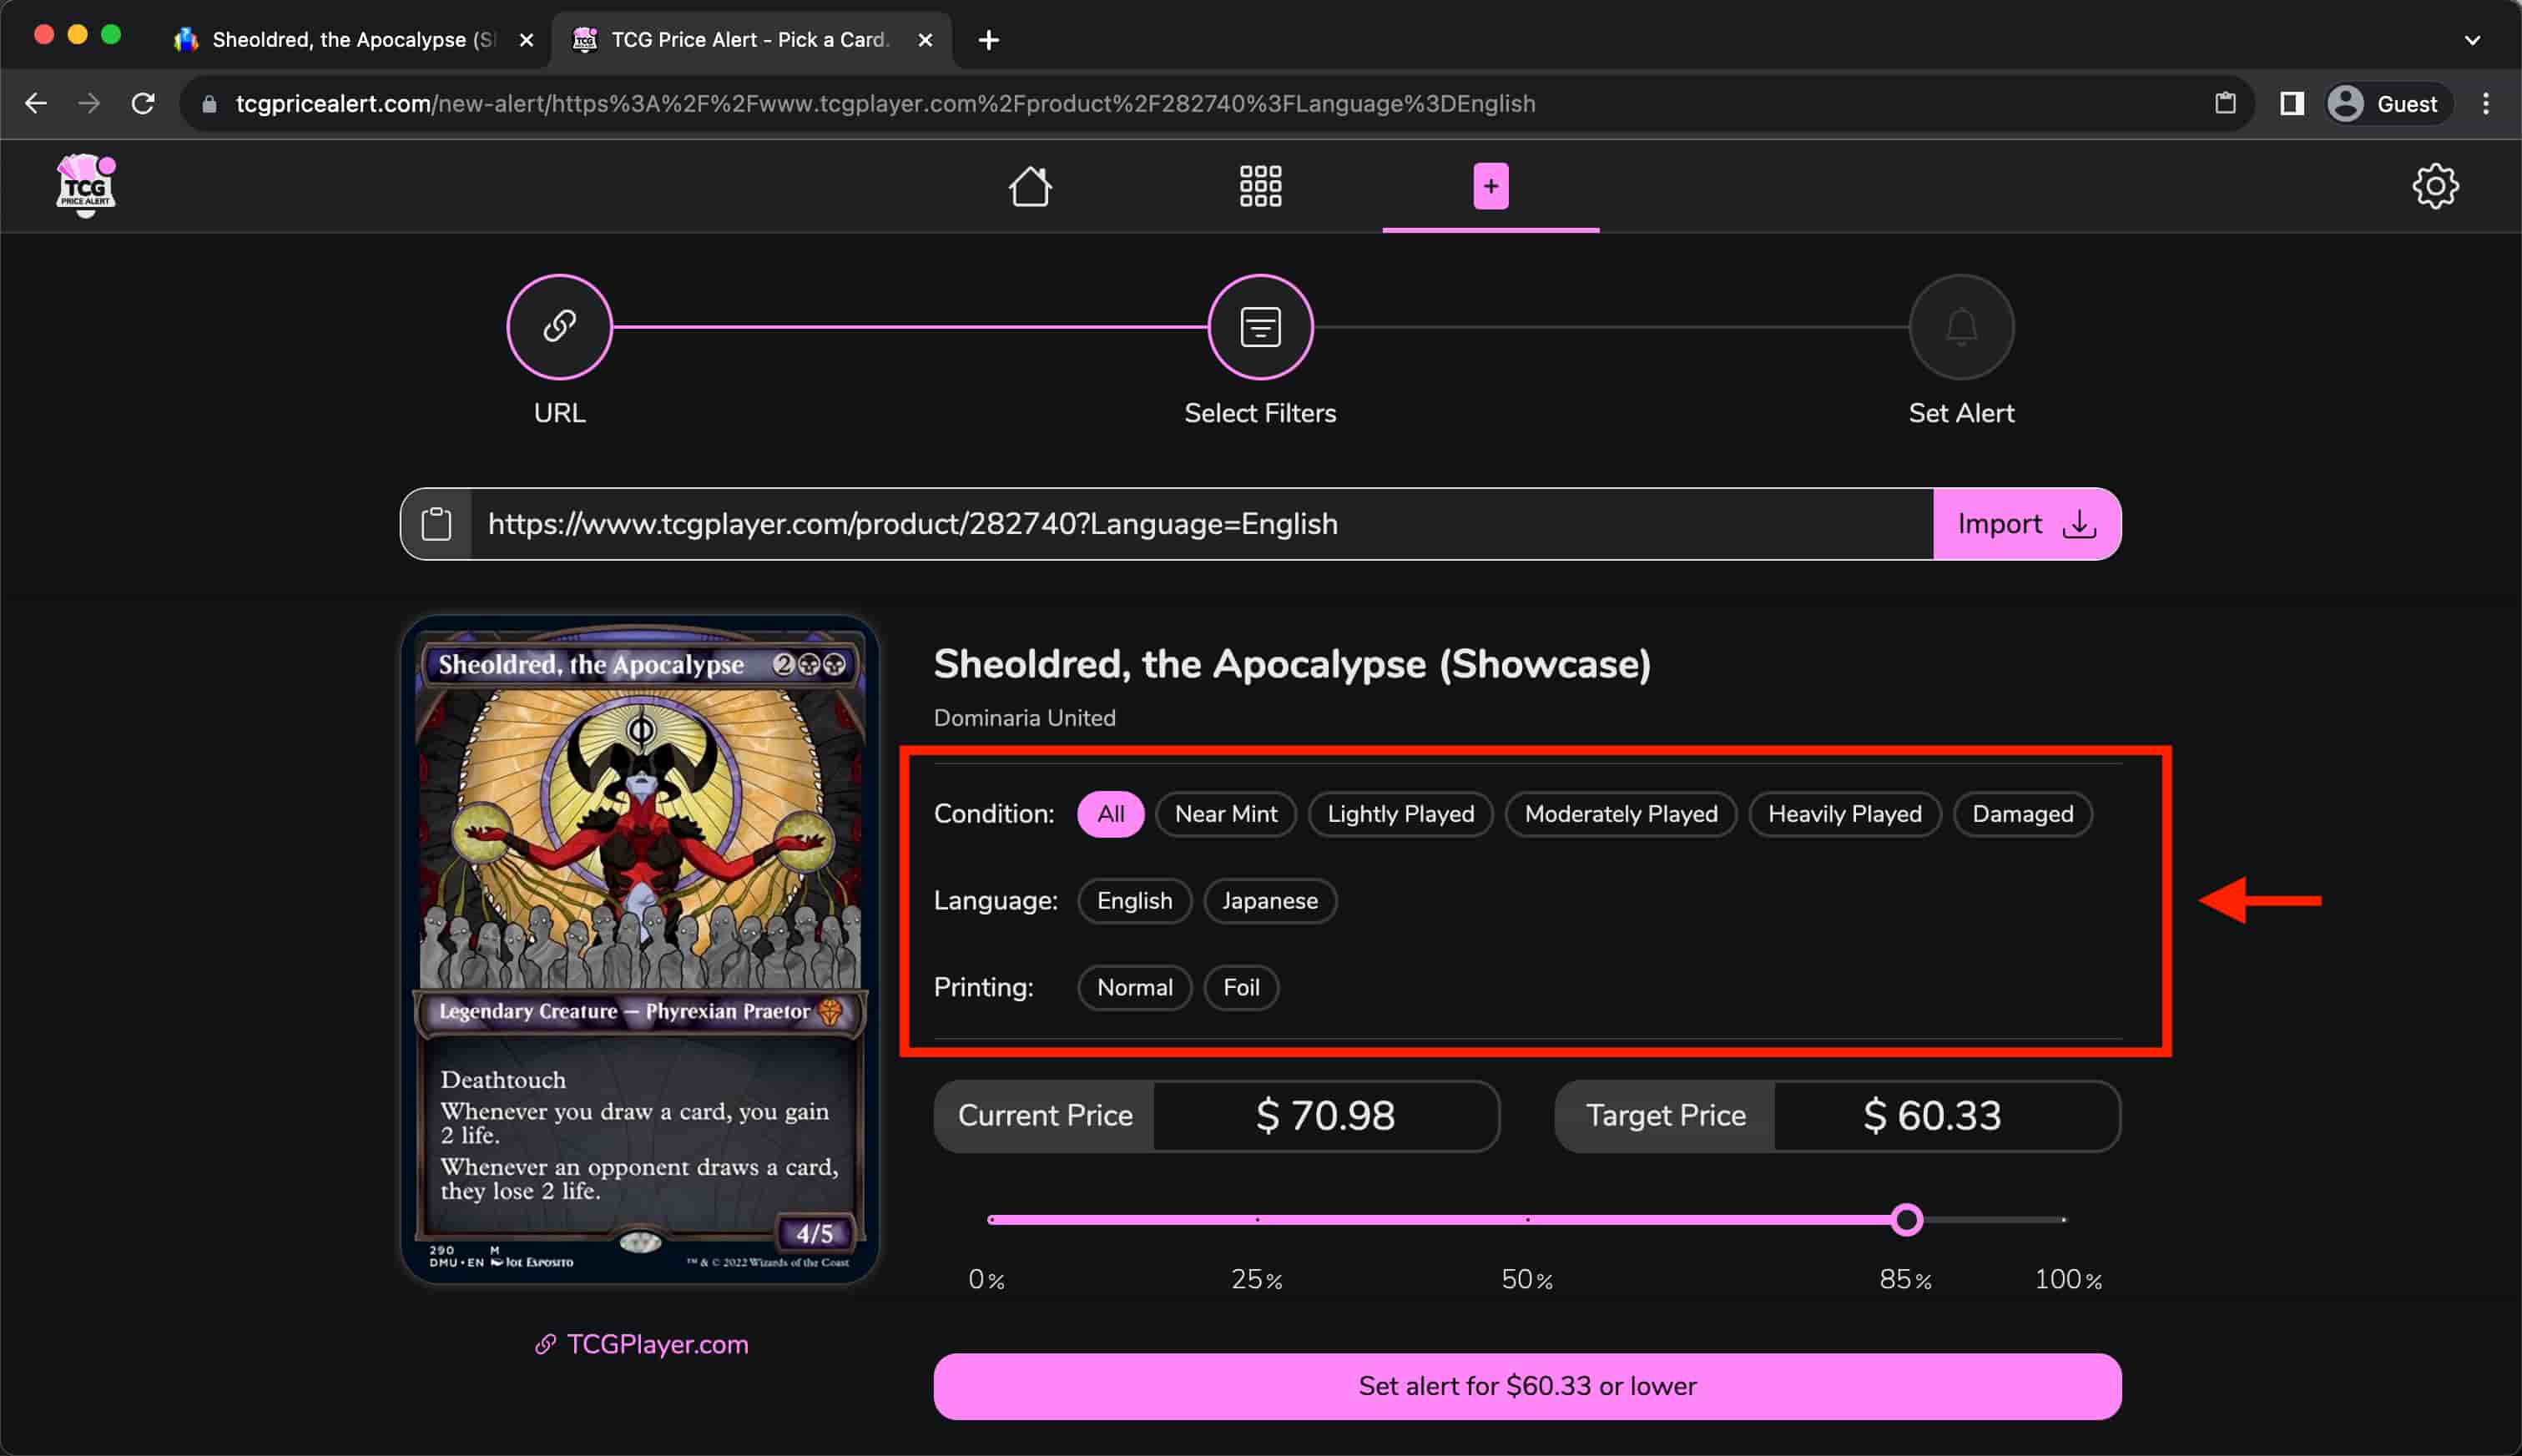2522x1456 pixels.
Task: Click the 100% slider label
Action: [2067, 1279]
